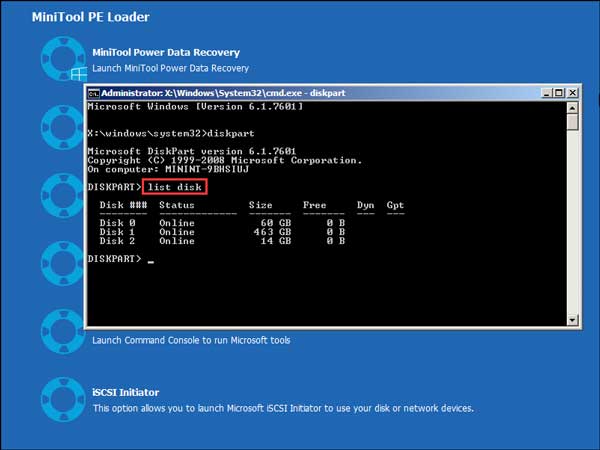Click the MiniTool Power Data Recovery lifebuoy icon
The image size is (600, 450).
pos(63,59)
